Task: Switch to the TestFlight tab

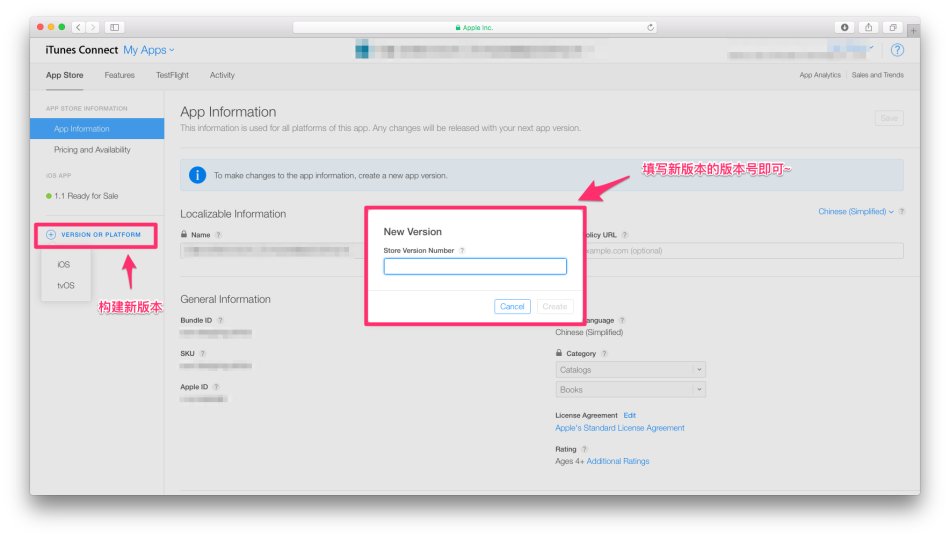Action: [172, 75]
